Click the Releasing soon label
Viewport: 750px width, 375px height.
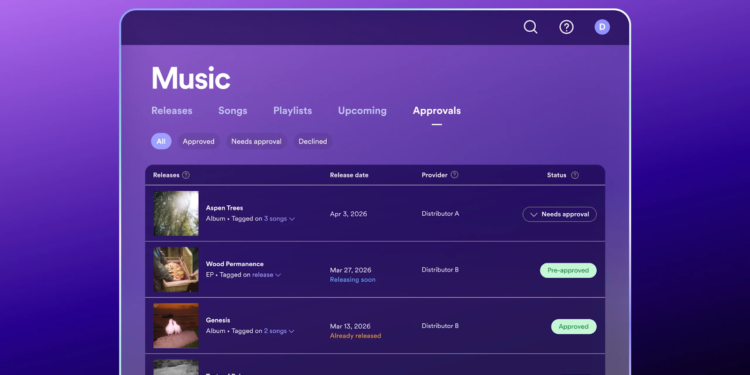pos(353,280)
